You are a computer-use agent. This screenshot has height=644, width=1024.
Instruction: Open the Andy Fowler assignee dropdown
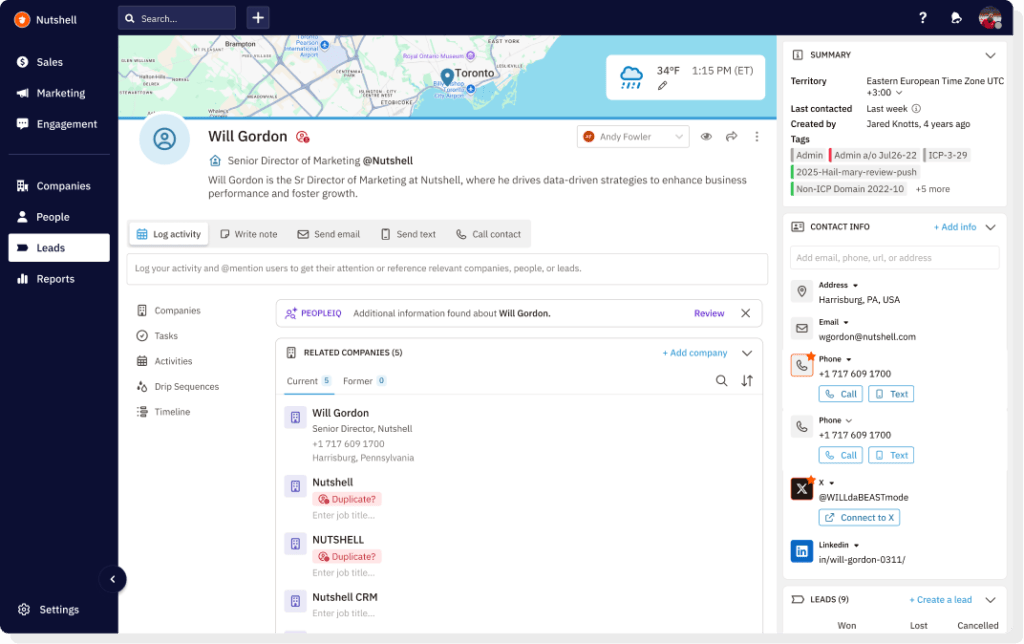(633, 137)
